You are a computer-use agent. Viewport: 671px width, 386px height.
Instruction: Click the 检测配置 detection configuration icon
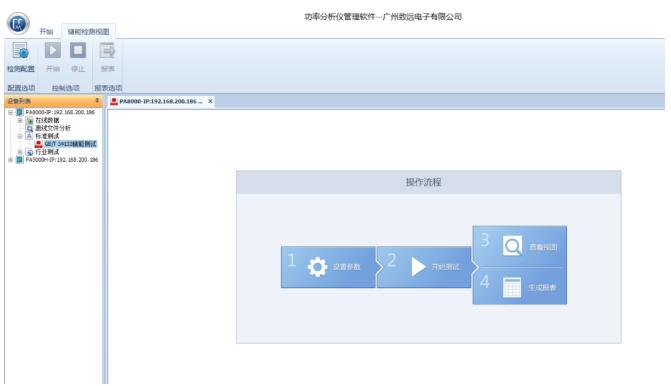coord(20,51)
